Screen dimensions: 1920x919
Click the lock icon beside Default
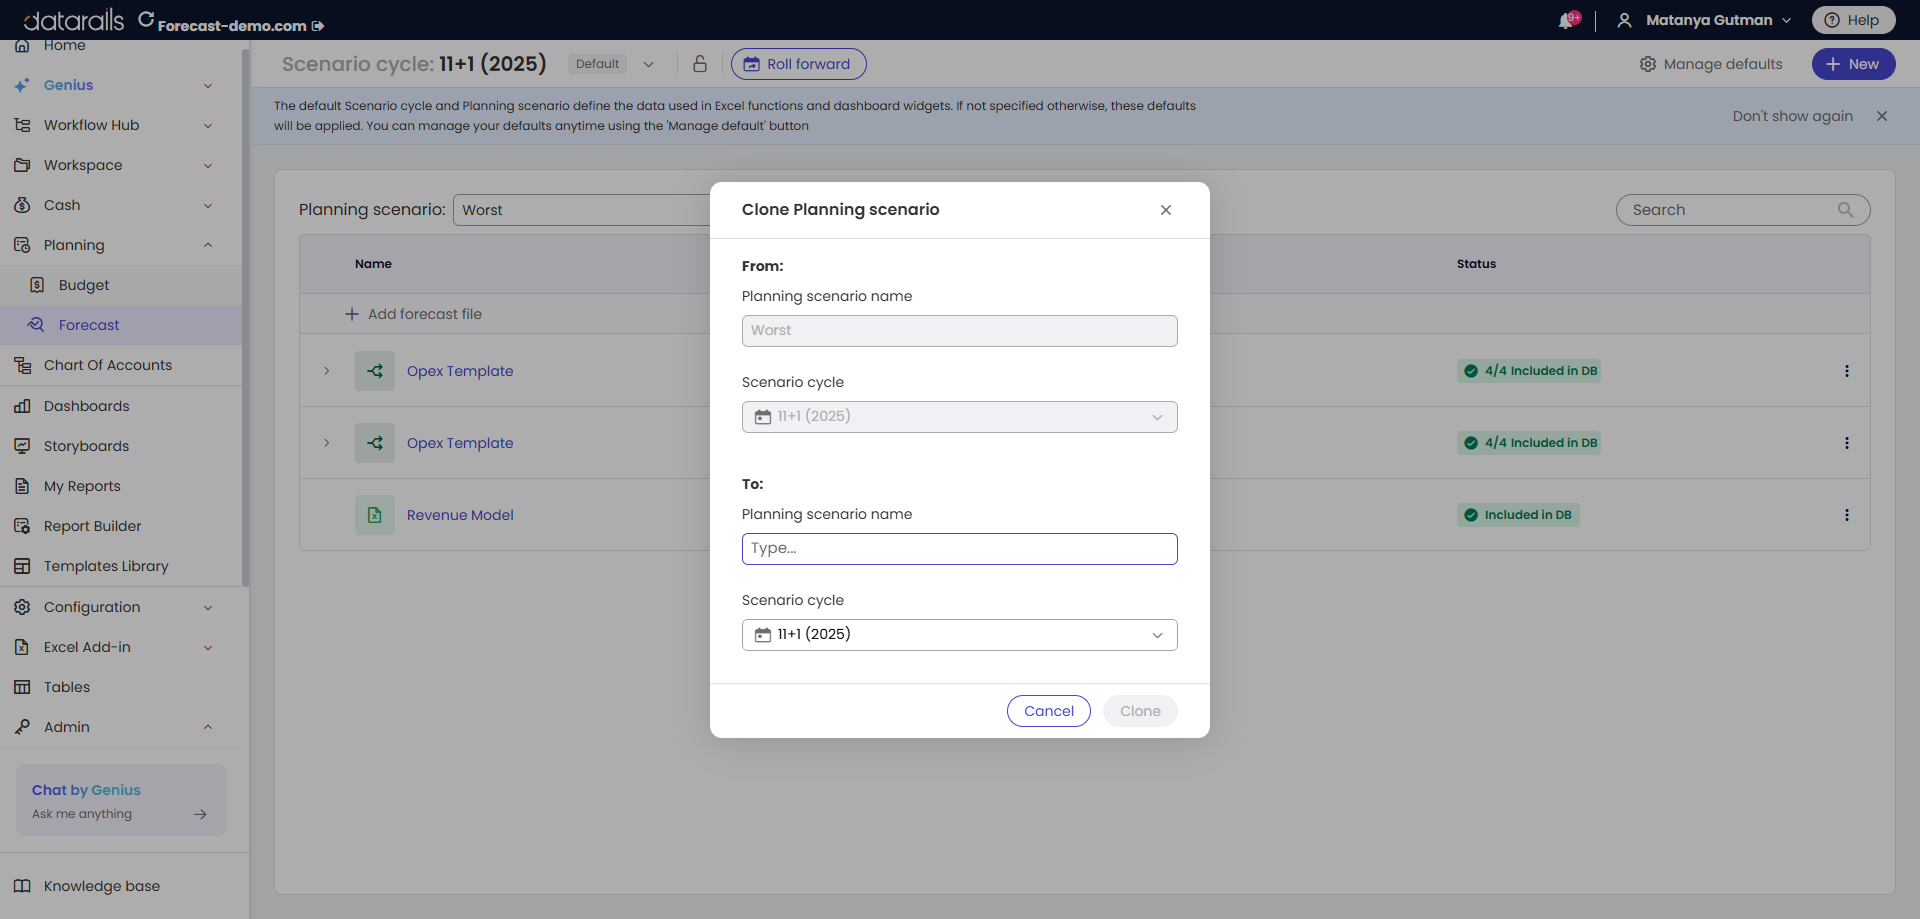tap(700, 64)
